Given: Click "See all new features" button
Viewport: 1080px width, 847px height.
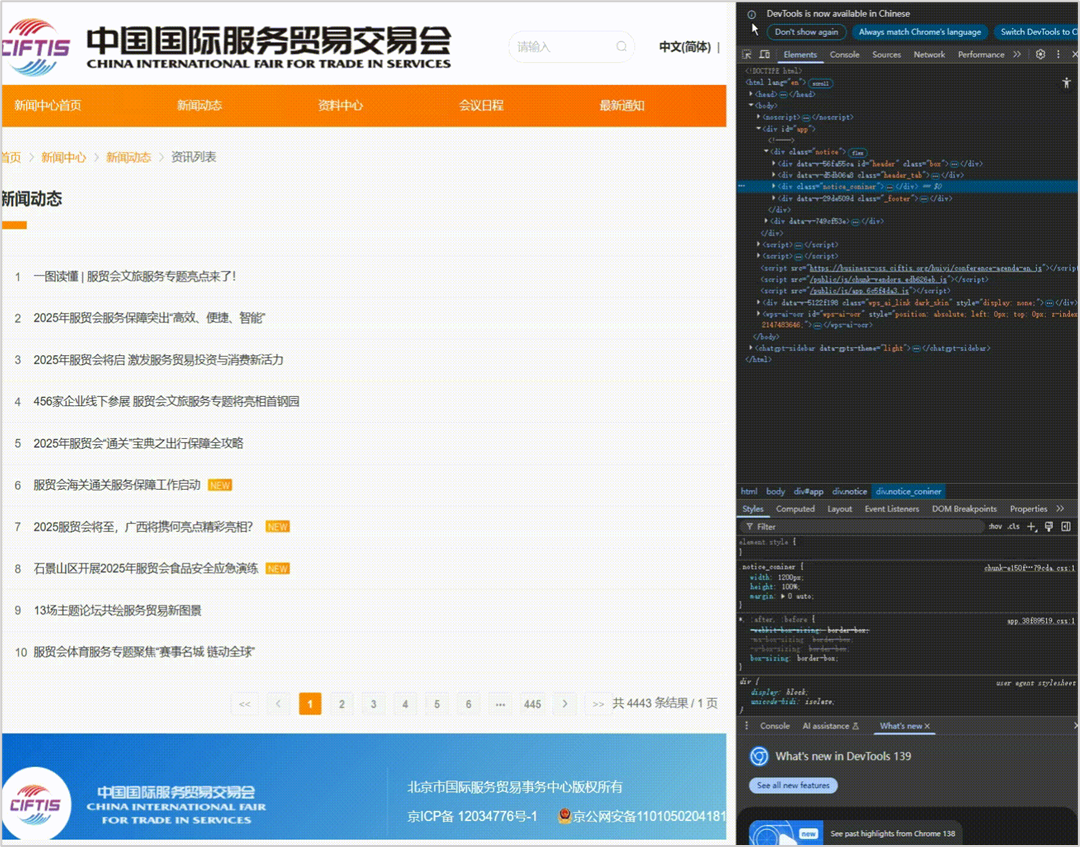Looking at the screenshot, I should click(x=793, y=785).
